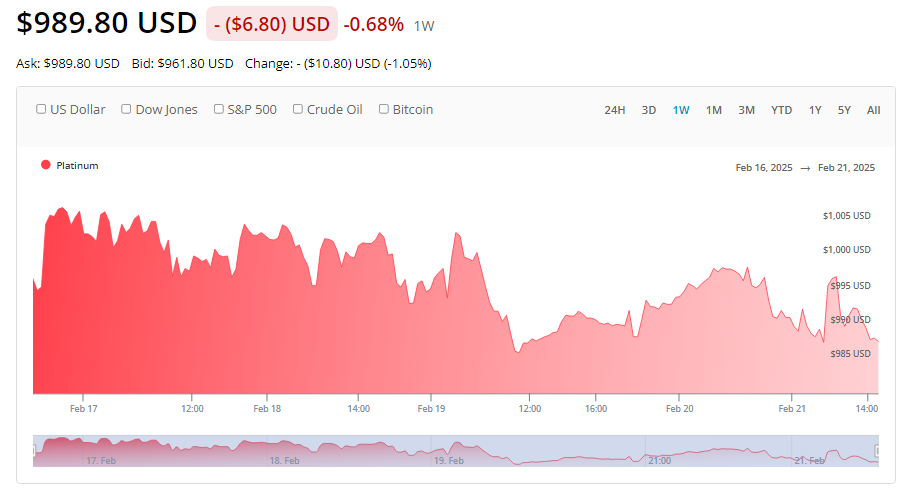Tick the Crude Oil comparison checkbox
Screen dimensions: 898x488
click(x=298, y=110)
